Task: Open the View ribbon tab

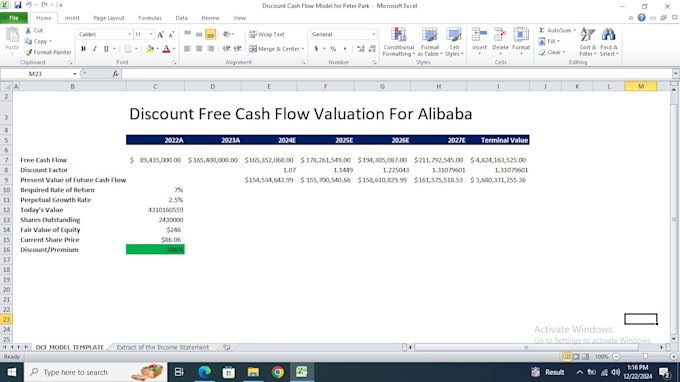Action: [239, 18]
